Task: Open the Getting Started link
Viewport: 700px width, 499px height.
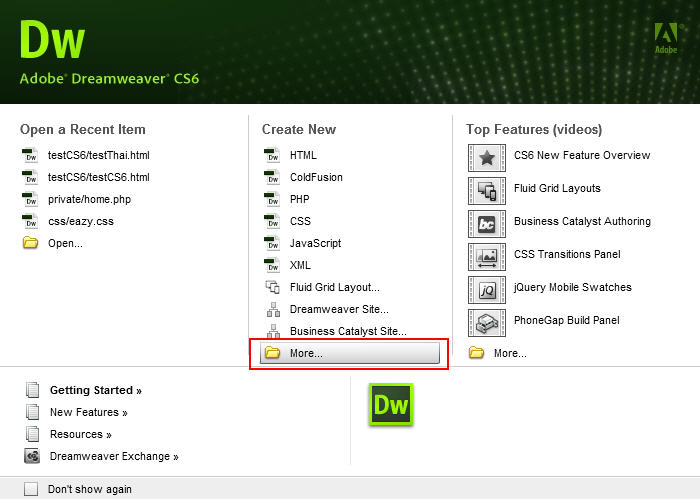Action: point(96,390)
